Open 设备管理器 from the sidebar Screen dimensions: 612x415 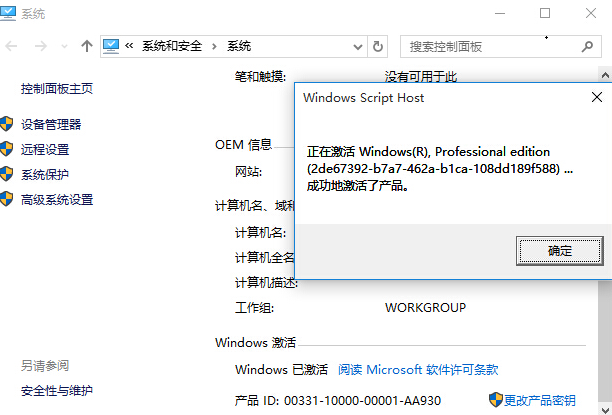coord(51,125)
